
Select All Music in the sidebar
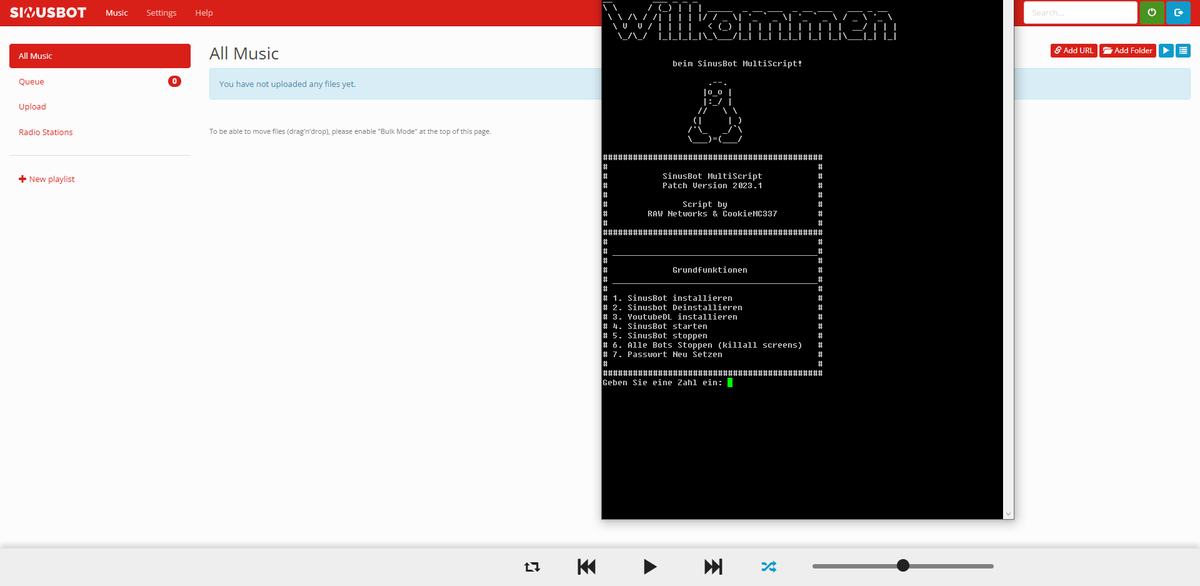(x=100, y=56)
